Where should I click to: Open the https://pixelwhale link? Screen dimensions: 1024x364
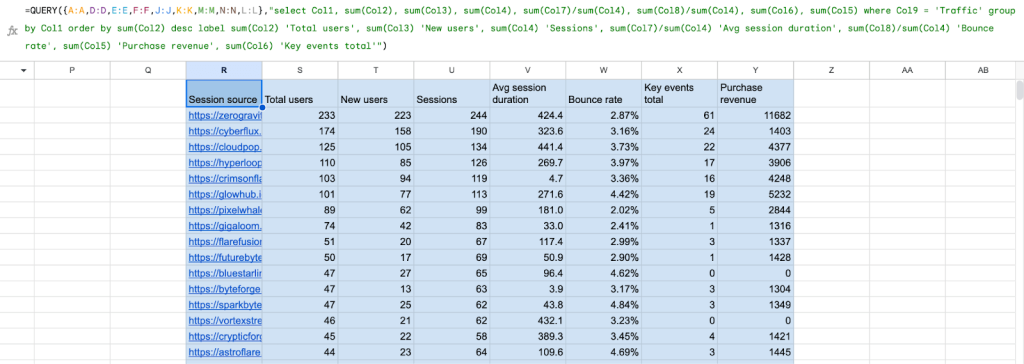pyautogui.click(x=225, y=210)
